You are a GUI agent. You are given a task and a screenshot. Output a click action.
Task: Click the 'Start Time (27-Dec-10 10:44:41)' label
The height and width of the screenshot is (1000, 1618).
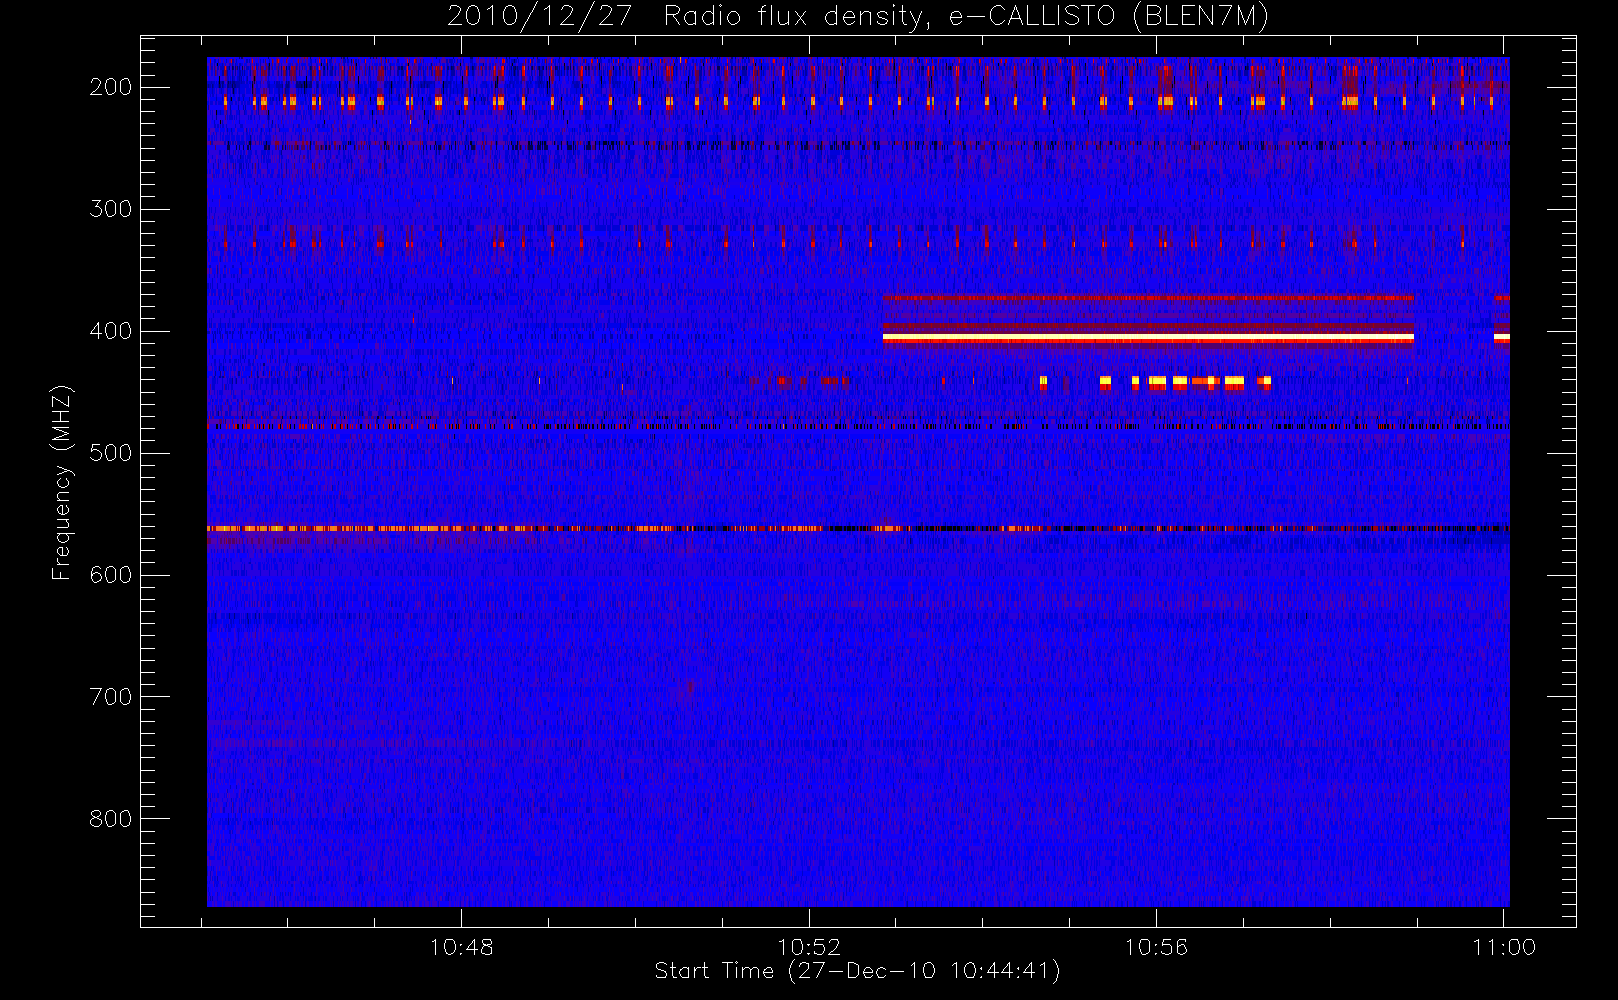pos(857,971)
